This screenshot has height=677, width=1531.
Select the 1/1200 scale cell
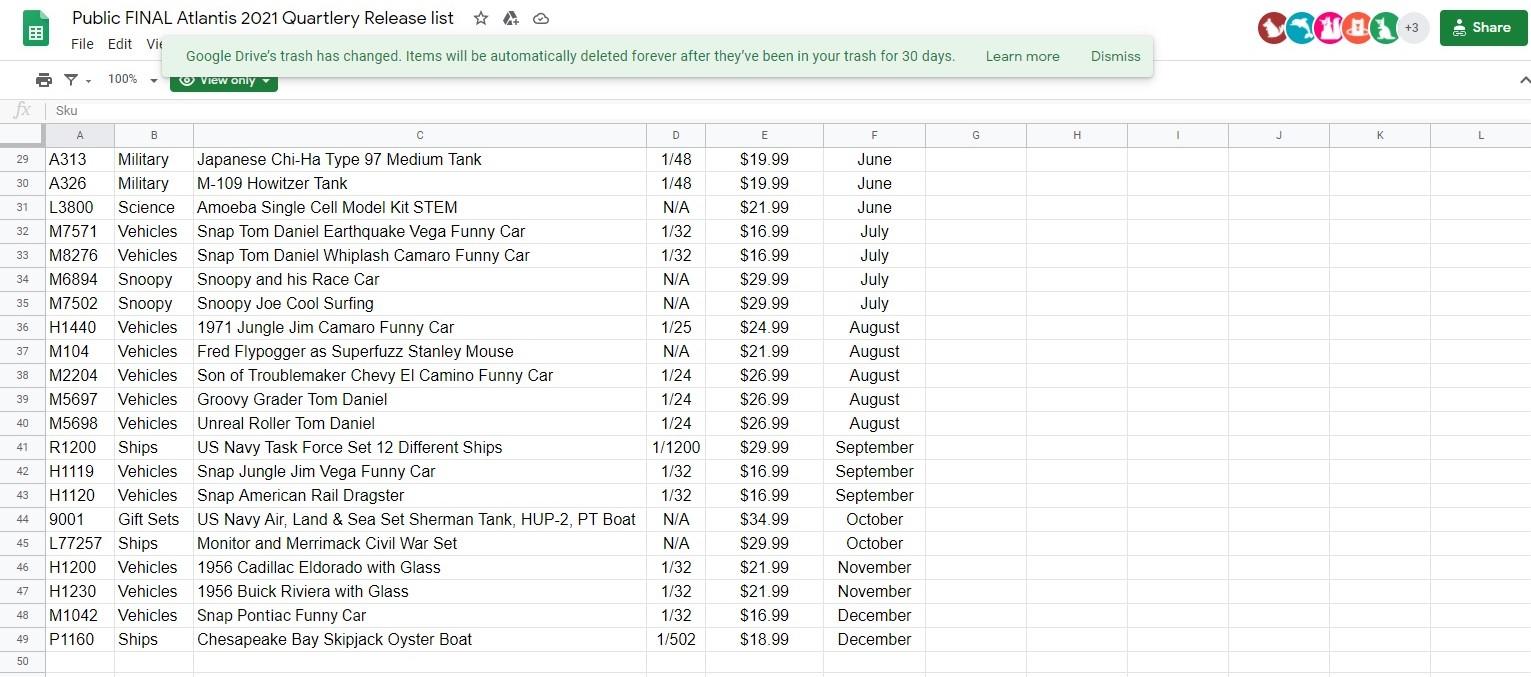click(676, 448)
